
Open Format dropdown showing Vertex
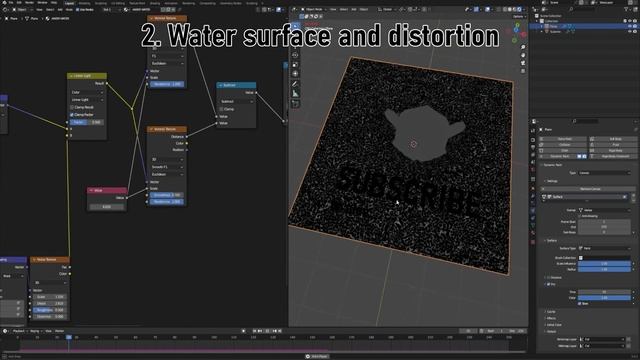(x=603, y=210)
